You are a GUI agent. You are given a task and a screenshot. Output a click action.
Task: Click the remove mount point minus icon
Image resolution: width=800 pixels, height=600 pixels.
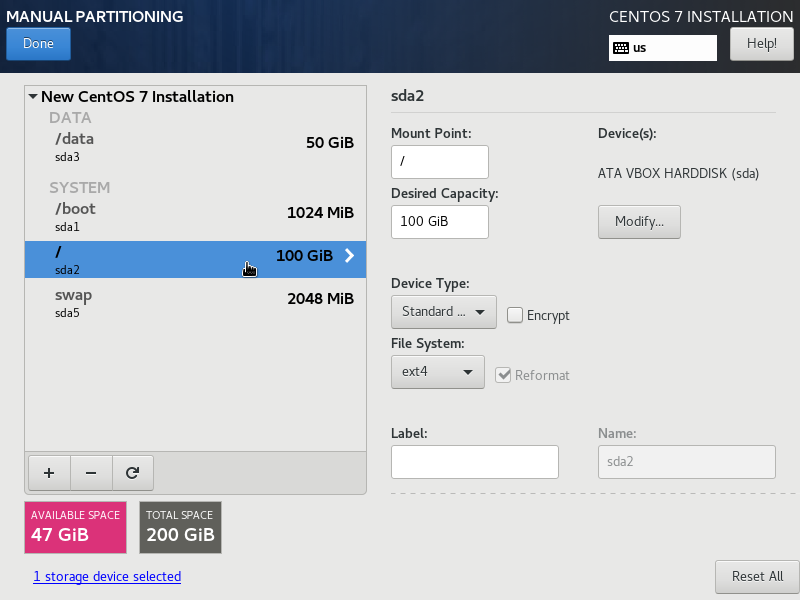(90, 470)
